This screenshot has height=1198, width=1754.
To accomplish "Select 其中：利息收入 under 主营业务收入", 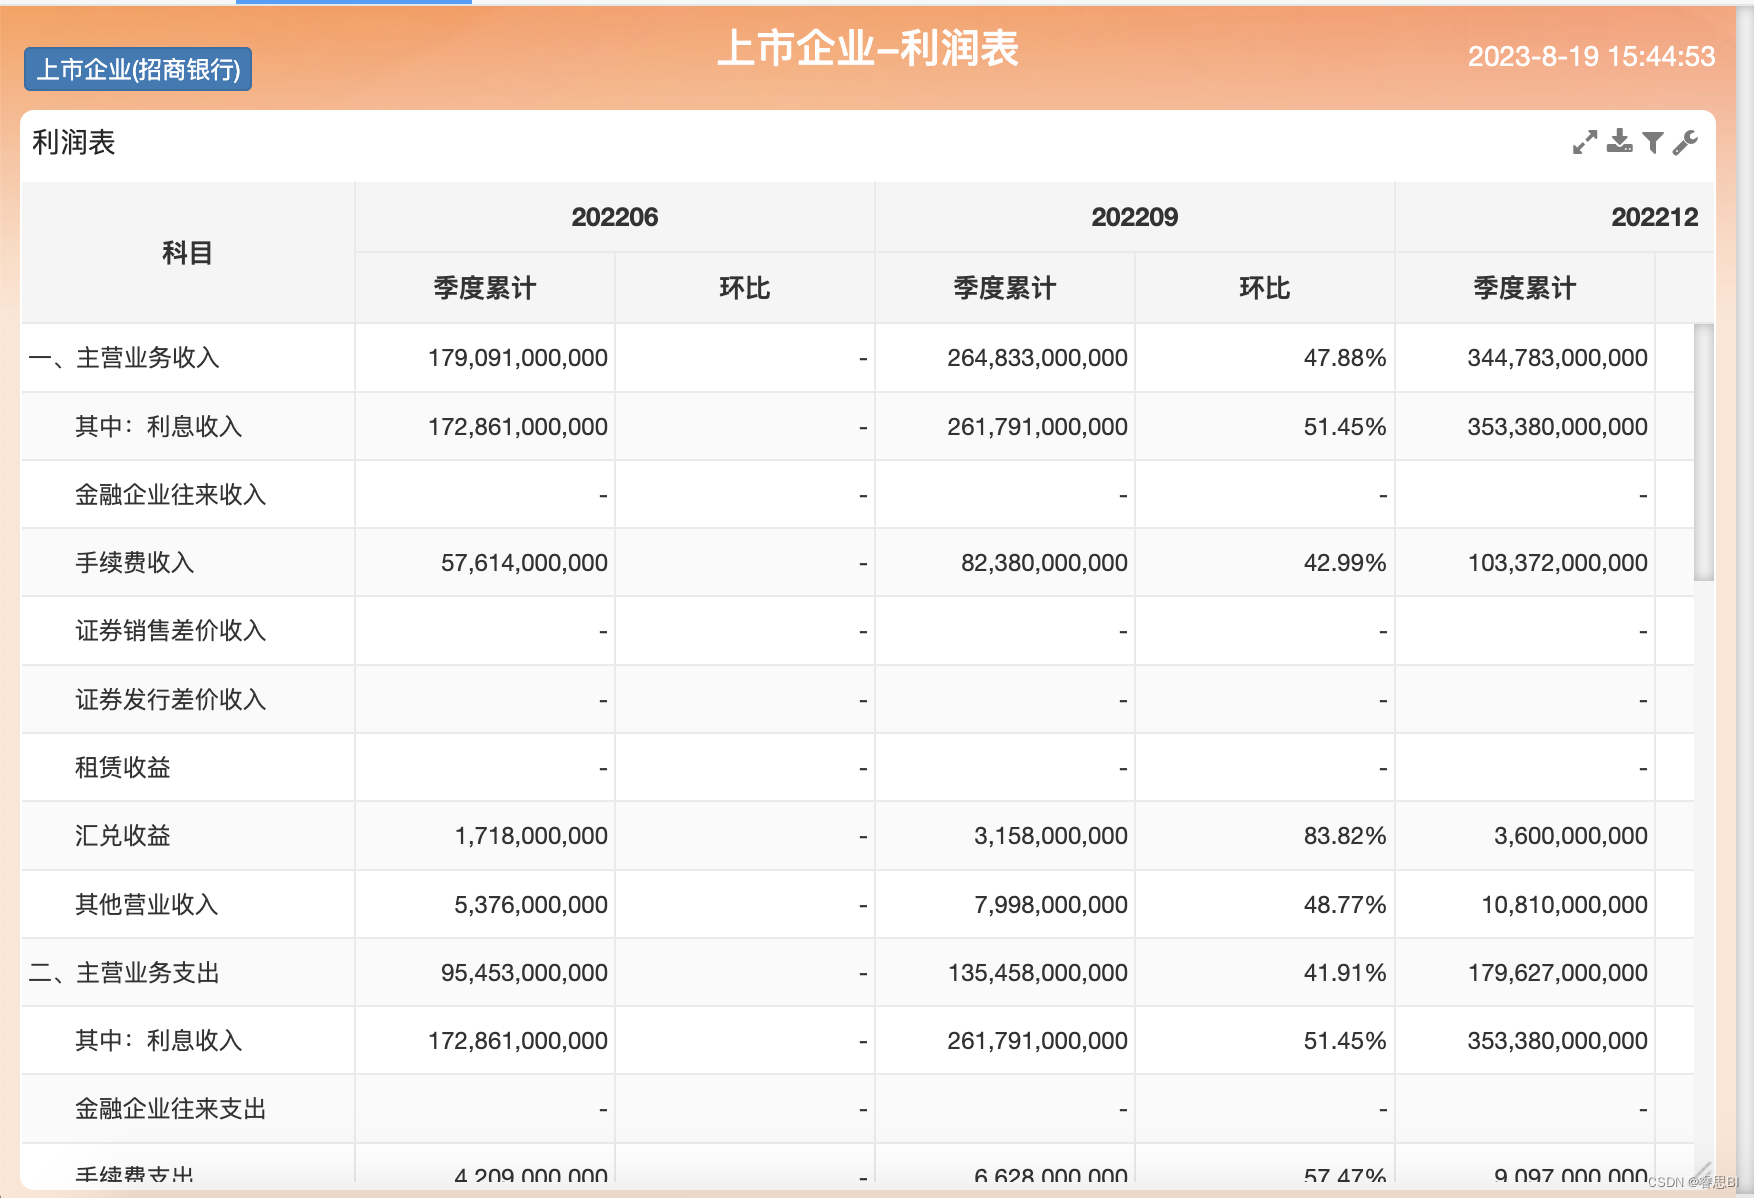I will (159, 427).
